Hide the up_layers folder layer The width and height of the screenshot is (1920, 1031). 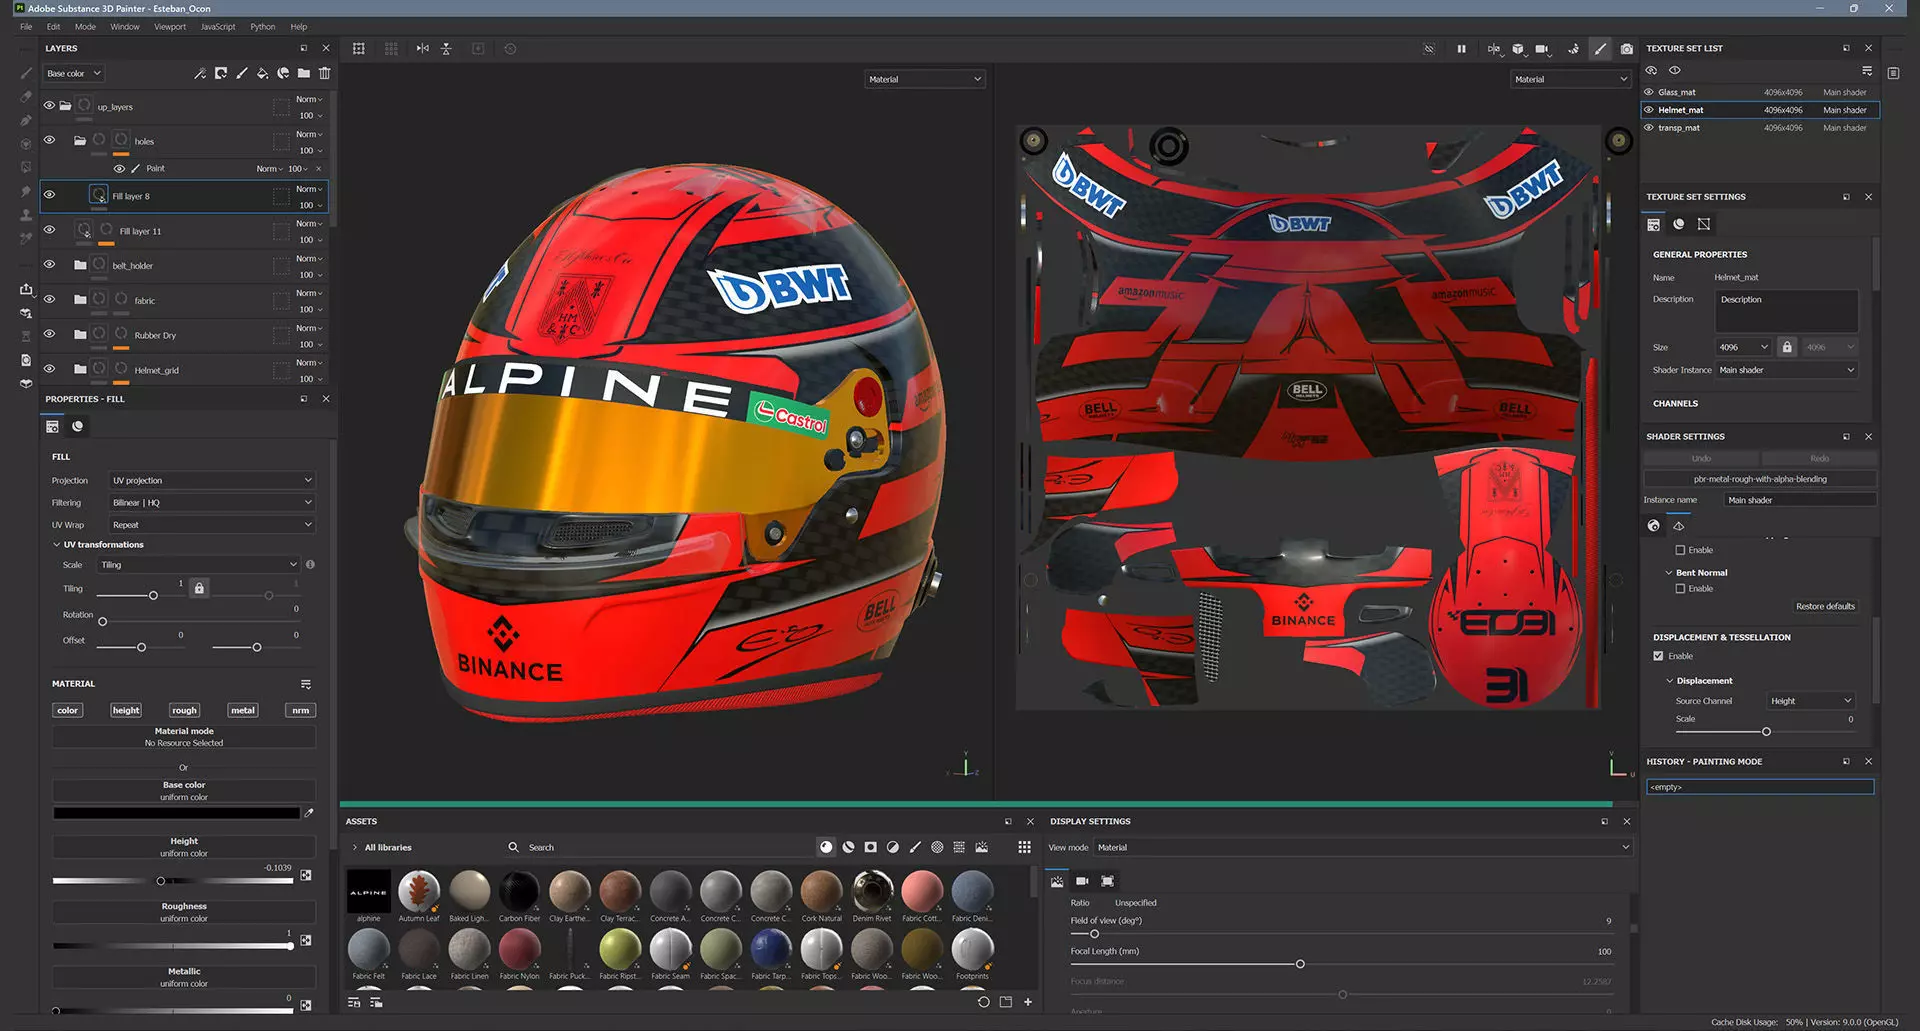click(x=49, y=105)
